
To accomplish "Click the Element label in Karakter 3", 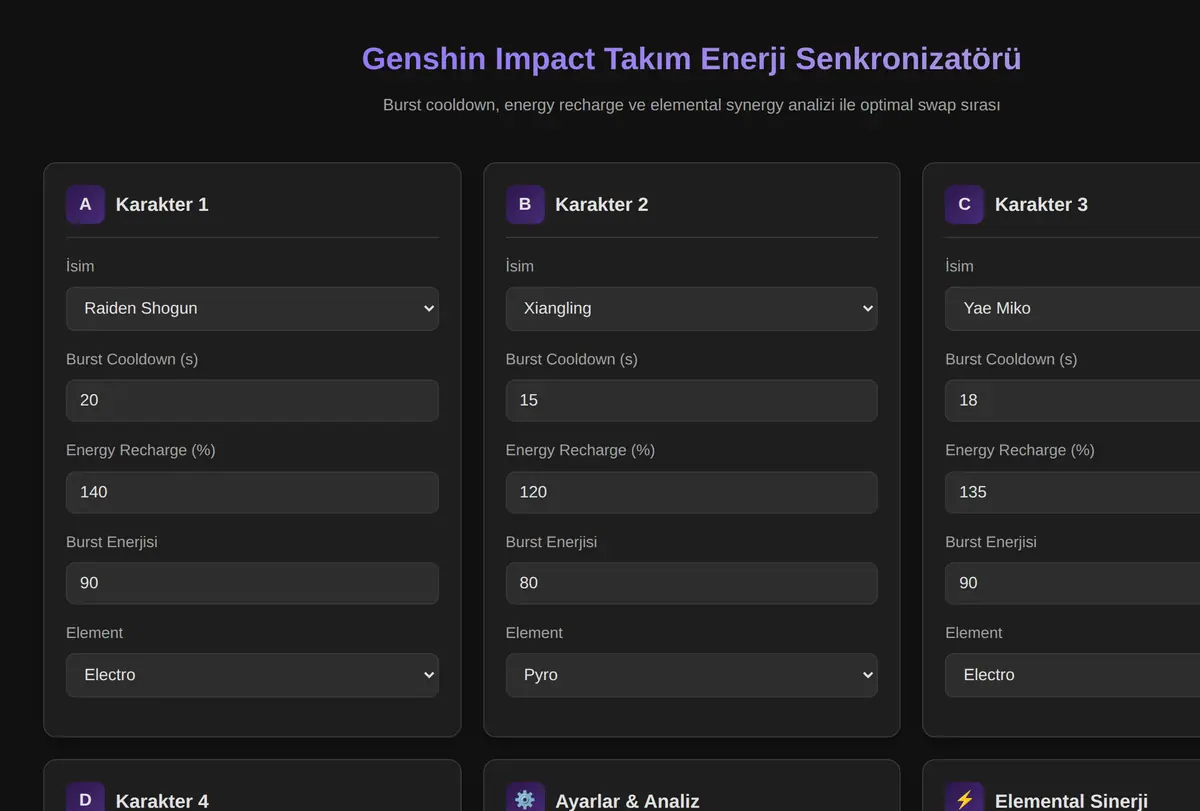I will click(x=974, y=633).
